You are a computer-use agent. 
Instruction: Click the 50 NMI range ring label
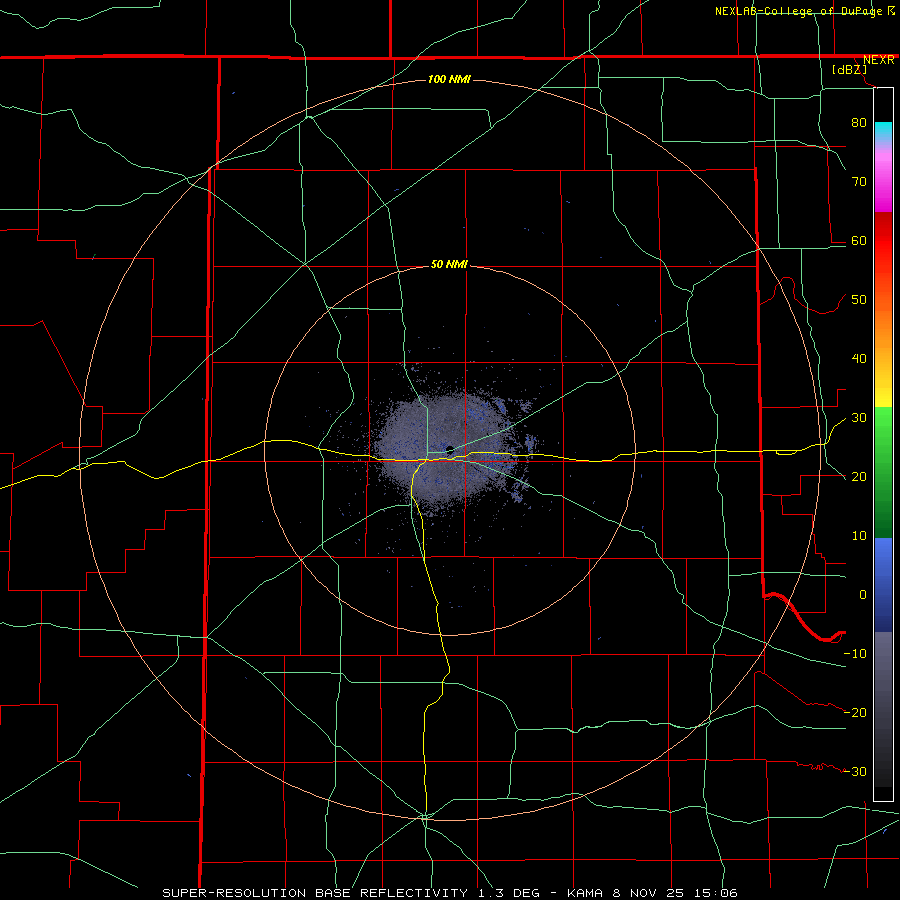point(449,265)
